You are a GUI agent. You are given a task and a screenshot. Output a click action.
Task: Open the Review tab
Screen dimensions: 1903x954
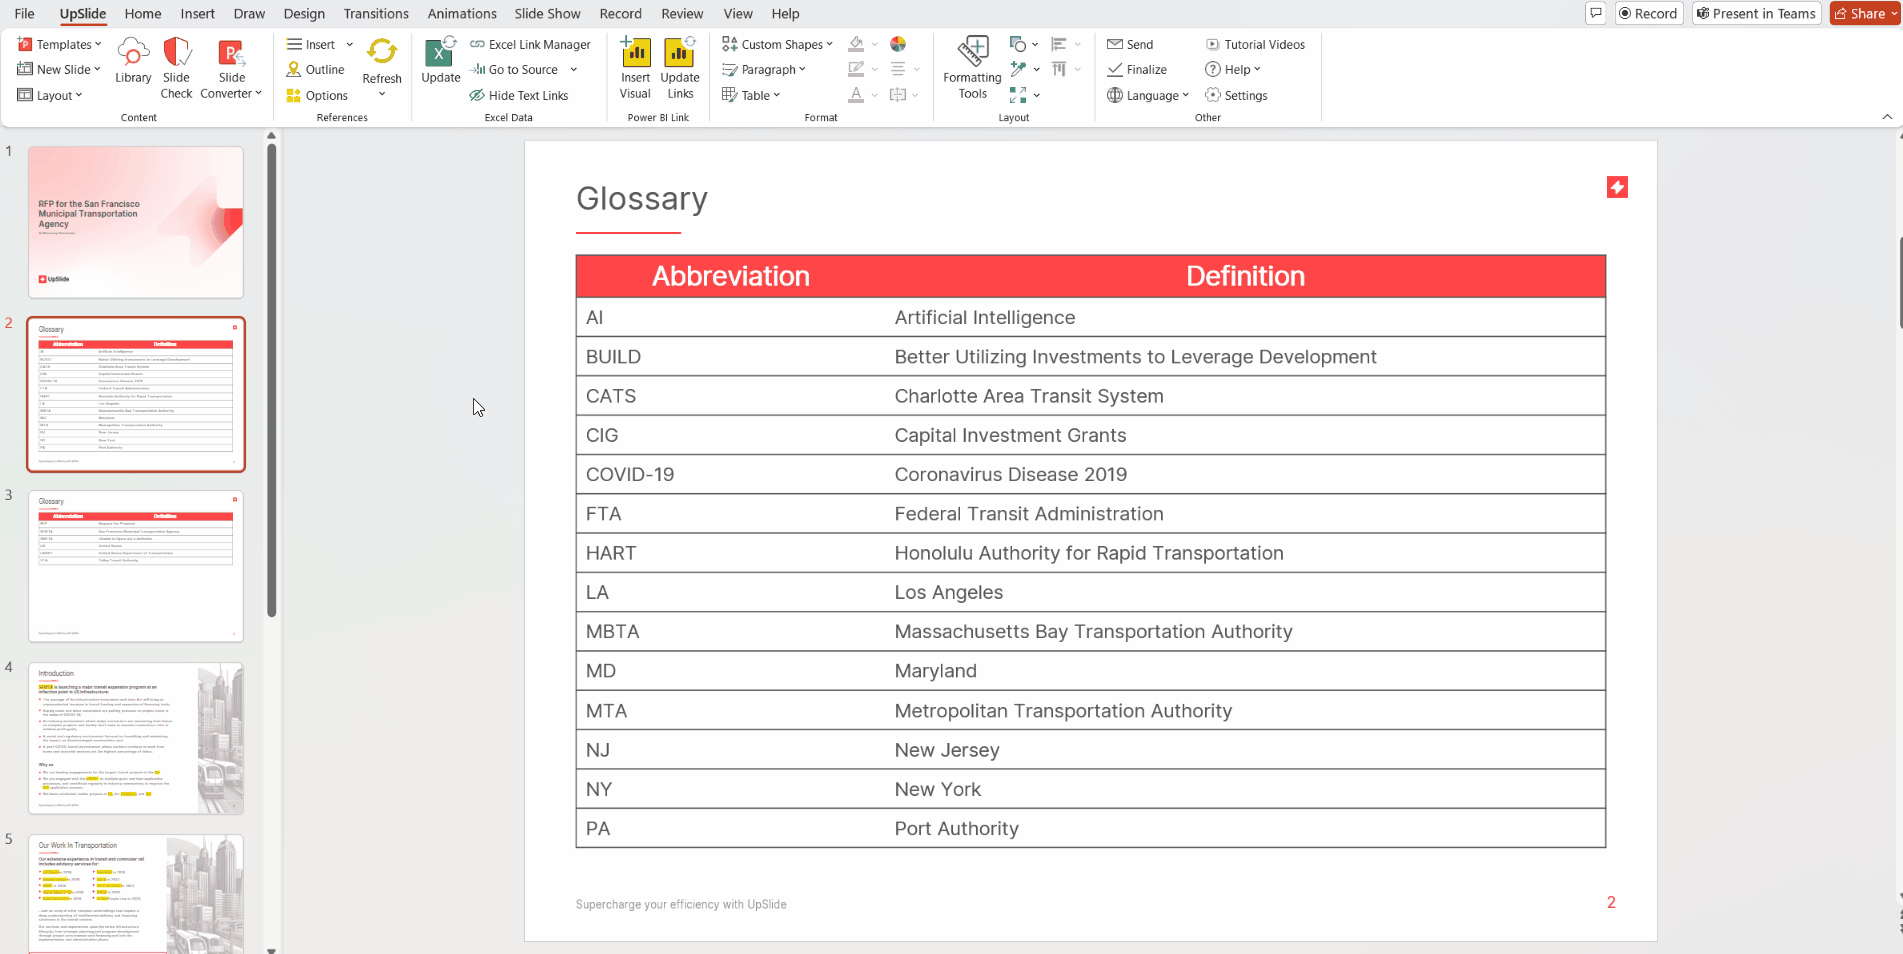click(x=682, y=13)
